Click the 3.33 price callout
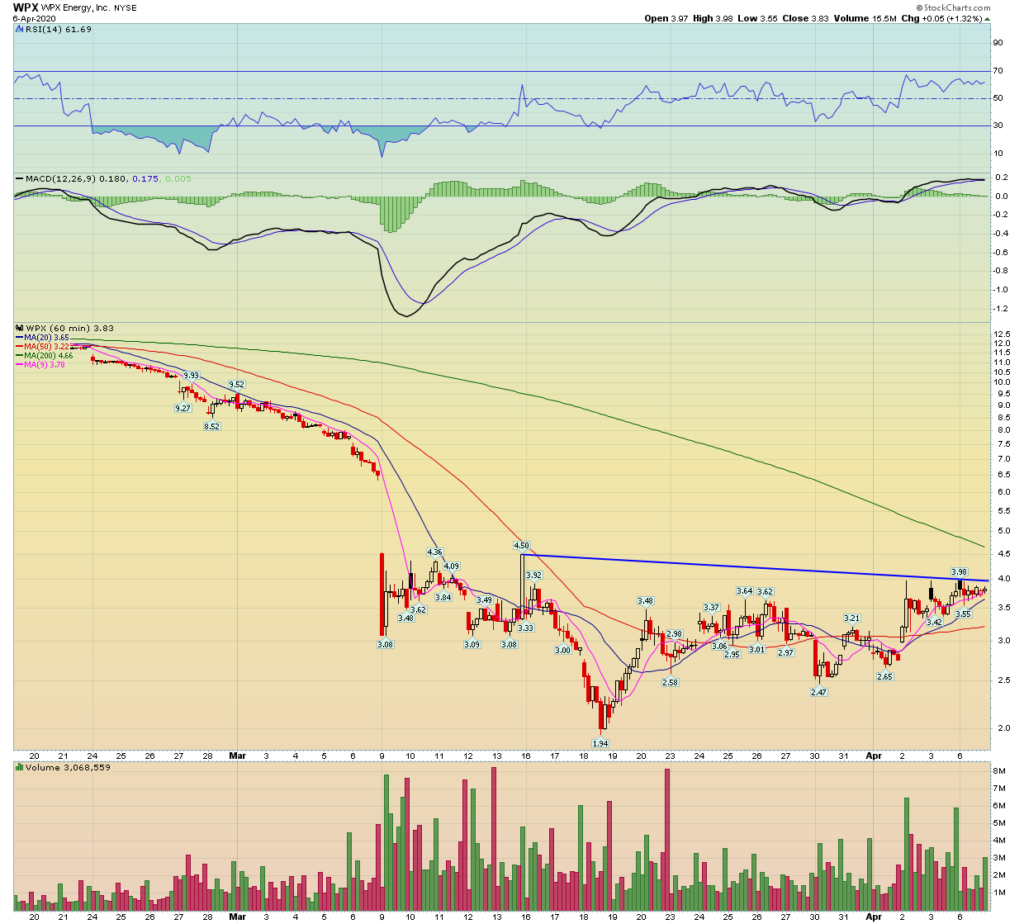The height and width of the screenshot is (924, 1024). click(525, 628)
